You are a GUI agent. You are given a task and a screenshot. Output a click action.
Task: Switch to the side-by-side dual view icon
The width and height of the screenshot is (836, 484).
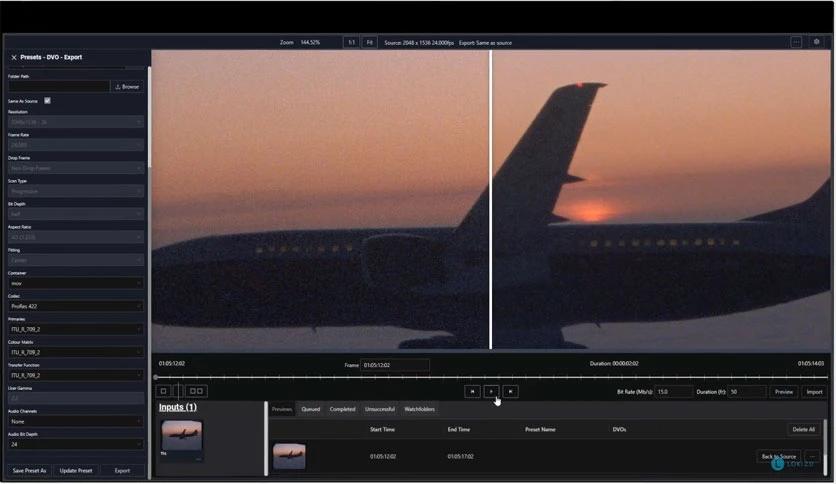coord(196,392)
